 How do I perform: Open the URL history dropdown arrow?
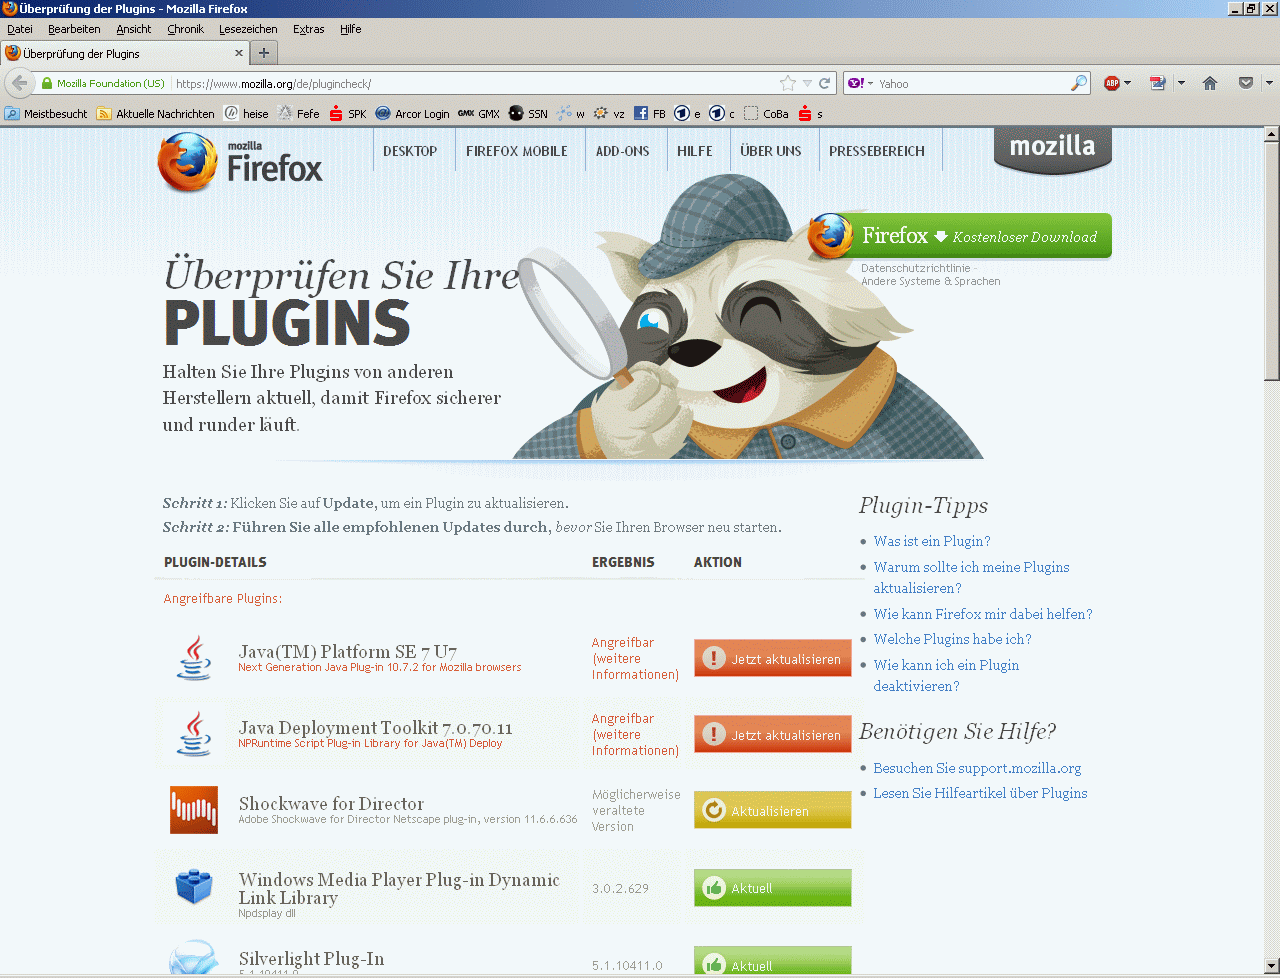(x=807, y=84)
